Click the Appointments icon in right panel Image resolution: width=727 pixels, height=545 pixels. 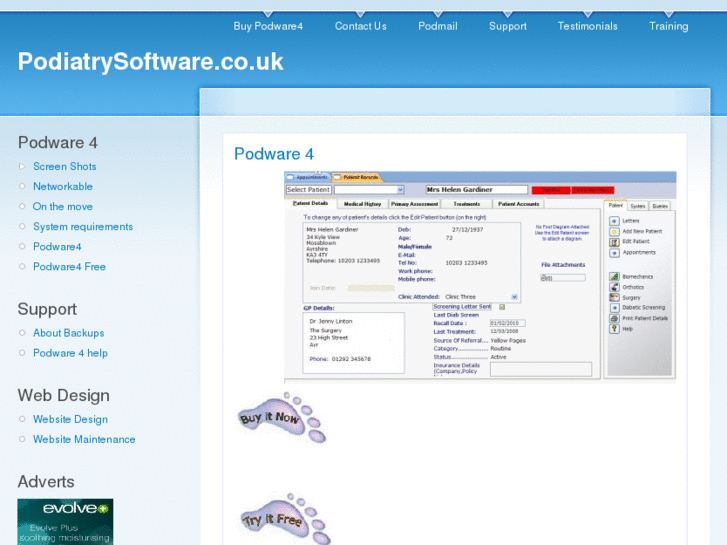click(x=614, y=253)
